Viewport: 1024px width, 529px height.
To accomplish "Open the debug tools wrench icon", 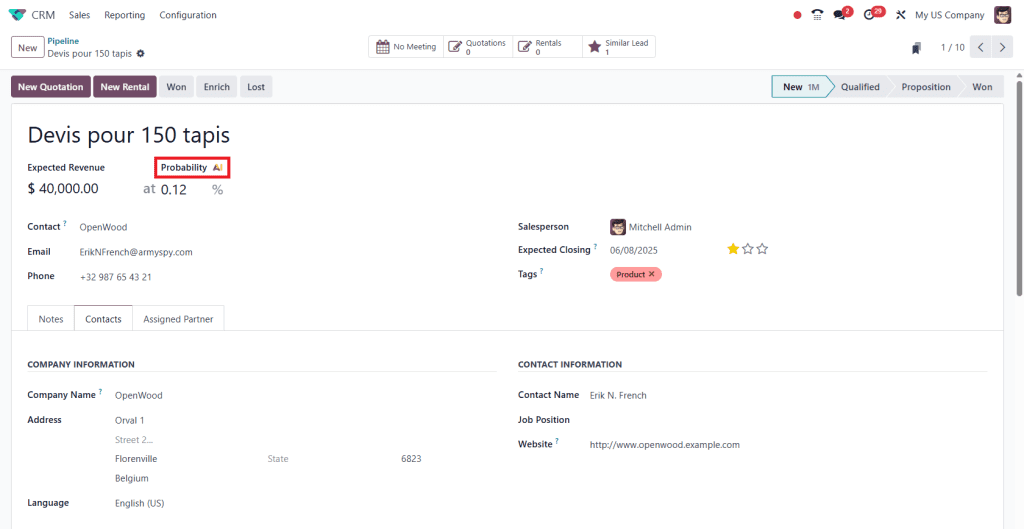I will click(900, 15).
